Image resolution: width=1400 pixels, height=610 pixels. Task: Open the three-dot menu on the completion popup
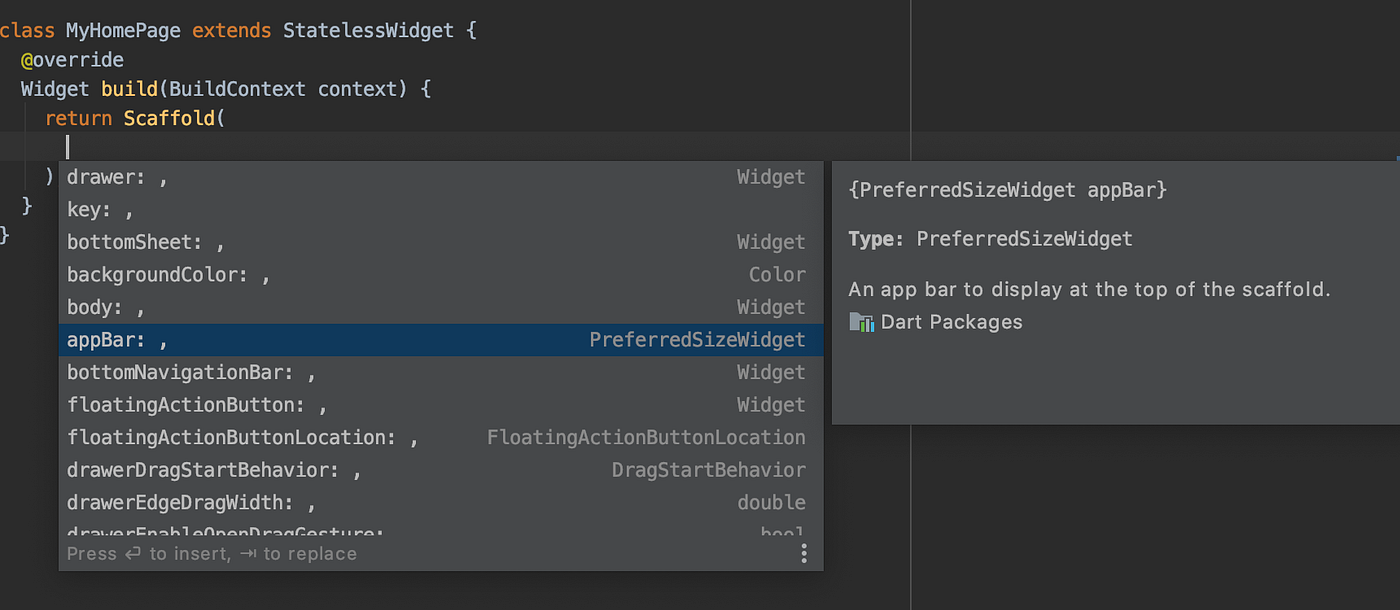point(803,552)
